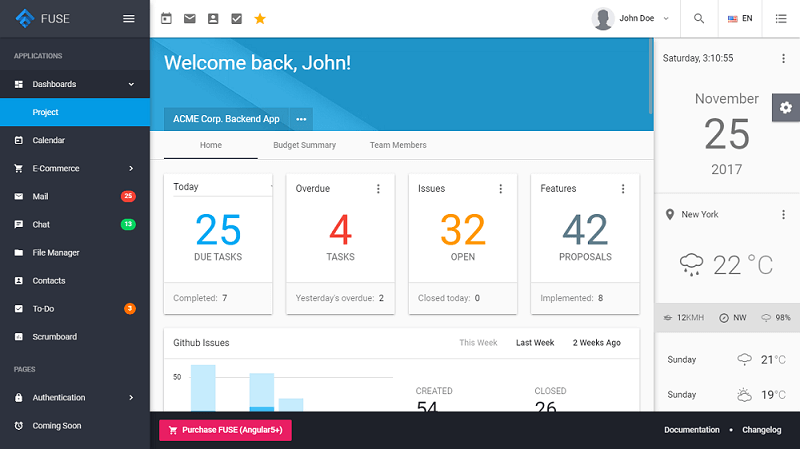
Task: Open the contacts shortcut in top toolbar
Action: [213, 19]
